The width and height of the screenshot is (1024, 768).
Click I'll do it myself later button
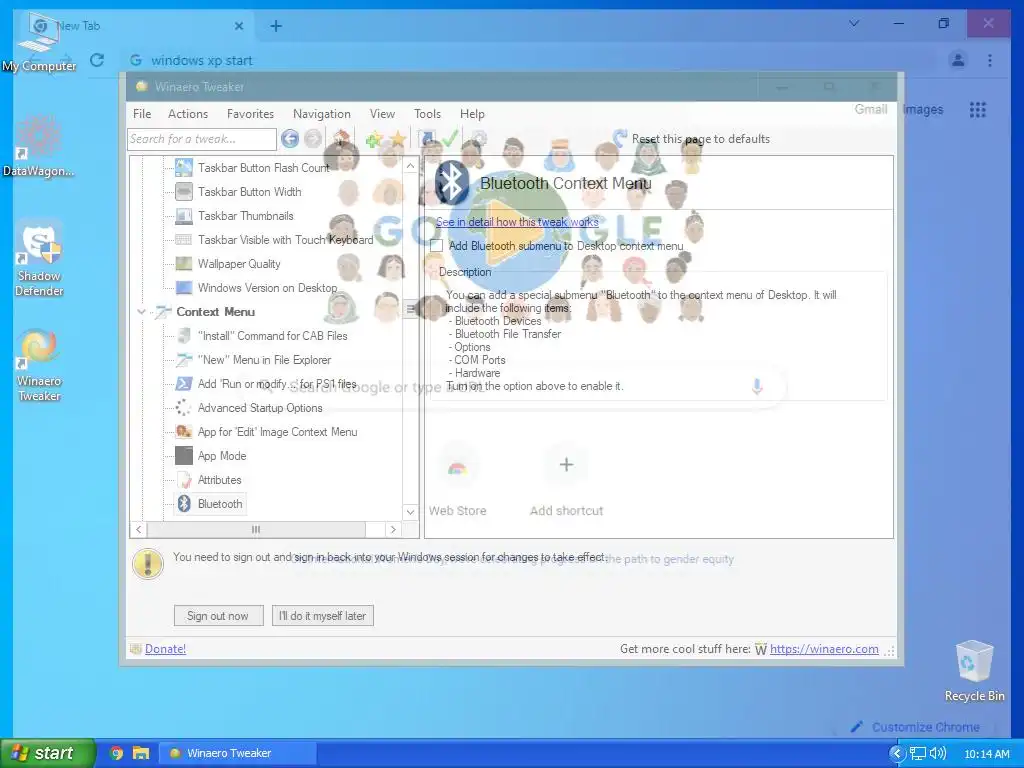(x=323, y=616)
